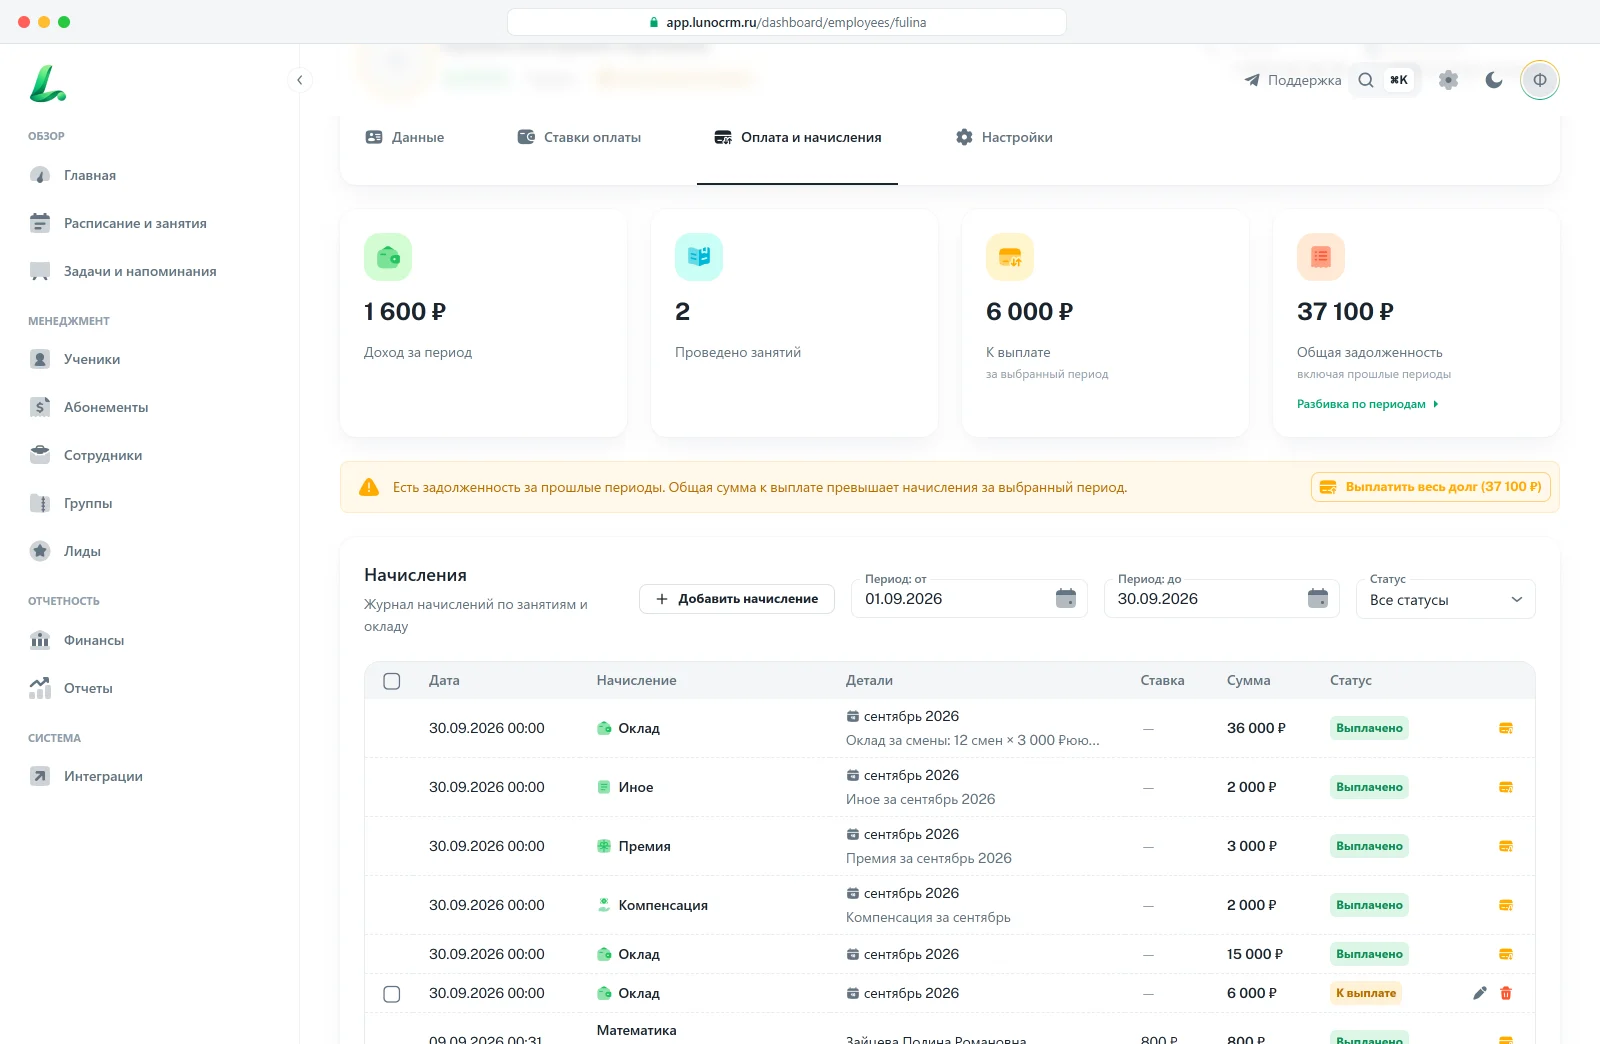Toggle dark mode with the moon icon
Screen dimensions: 1600x1044
pyautogui.click(x=1494, y=80)
